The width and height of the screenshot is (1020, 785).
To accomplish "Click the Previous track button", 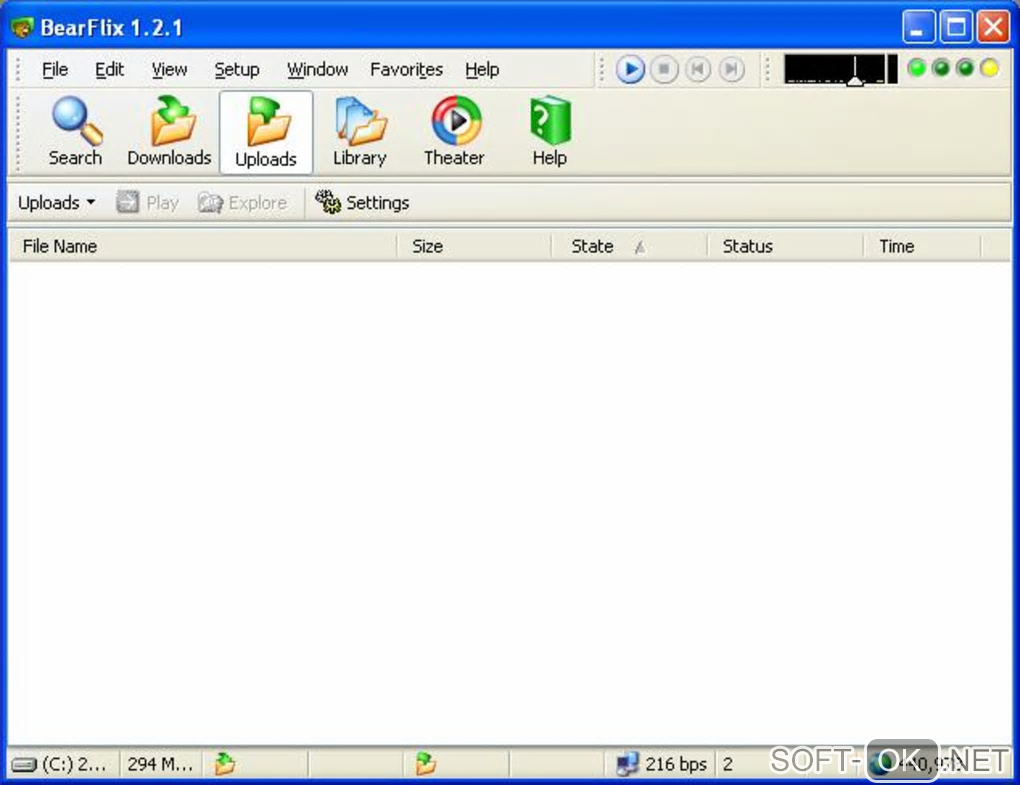I will coord(698,69).
